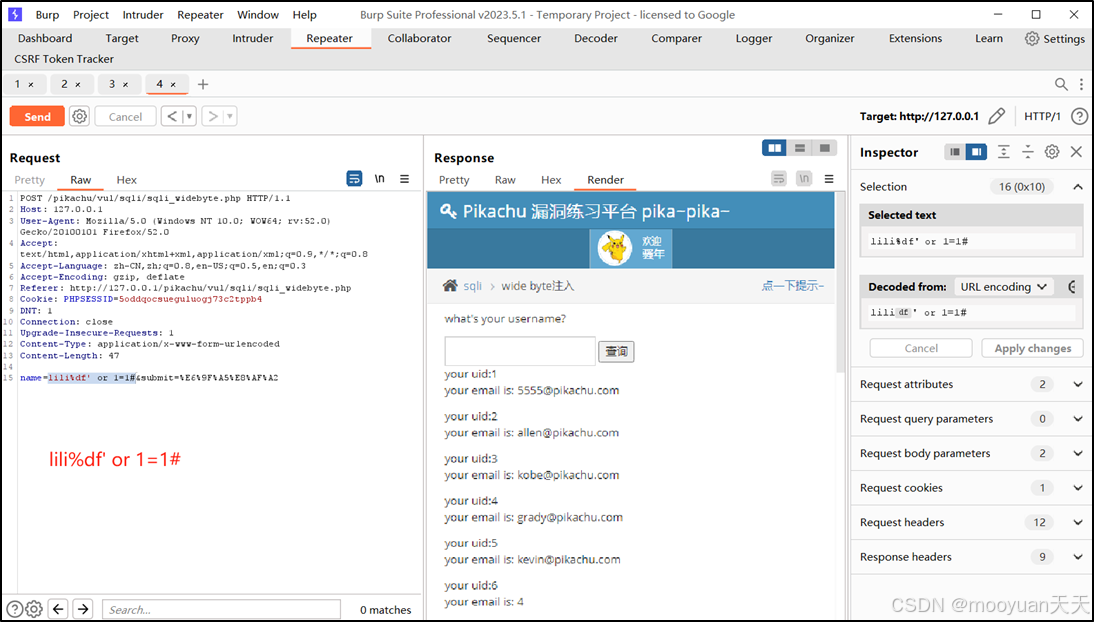Image resolution: width=1094 pixels, height=622 pixels.
Task: Open the URL encoding dropdown
Action: (1003, 286)
